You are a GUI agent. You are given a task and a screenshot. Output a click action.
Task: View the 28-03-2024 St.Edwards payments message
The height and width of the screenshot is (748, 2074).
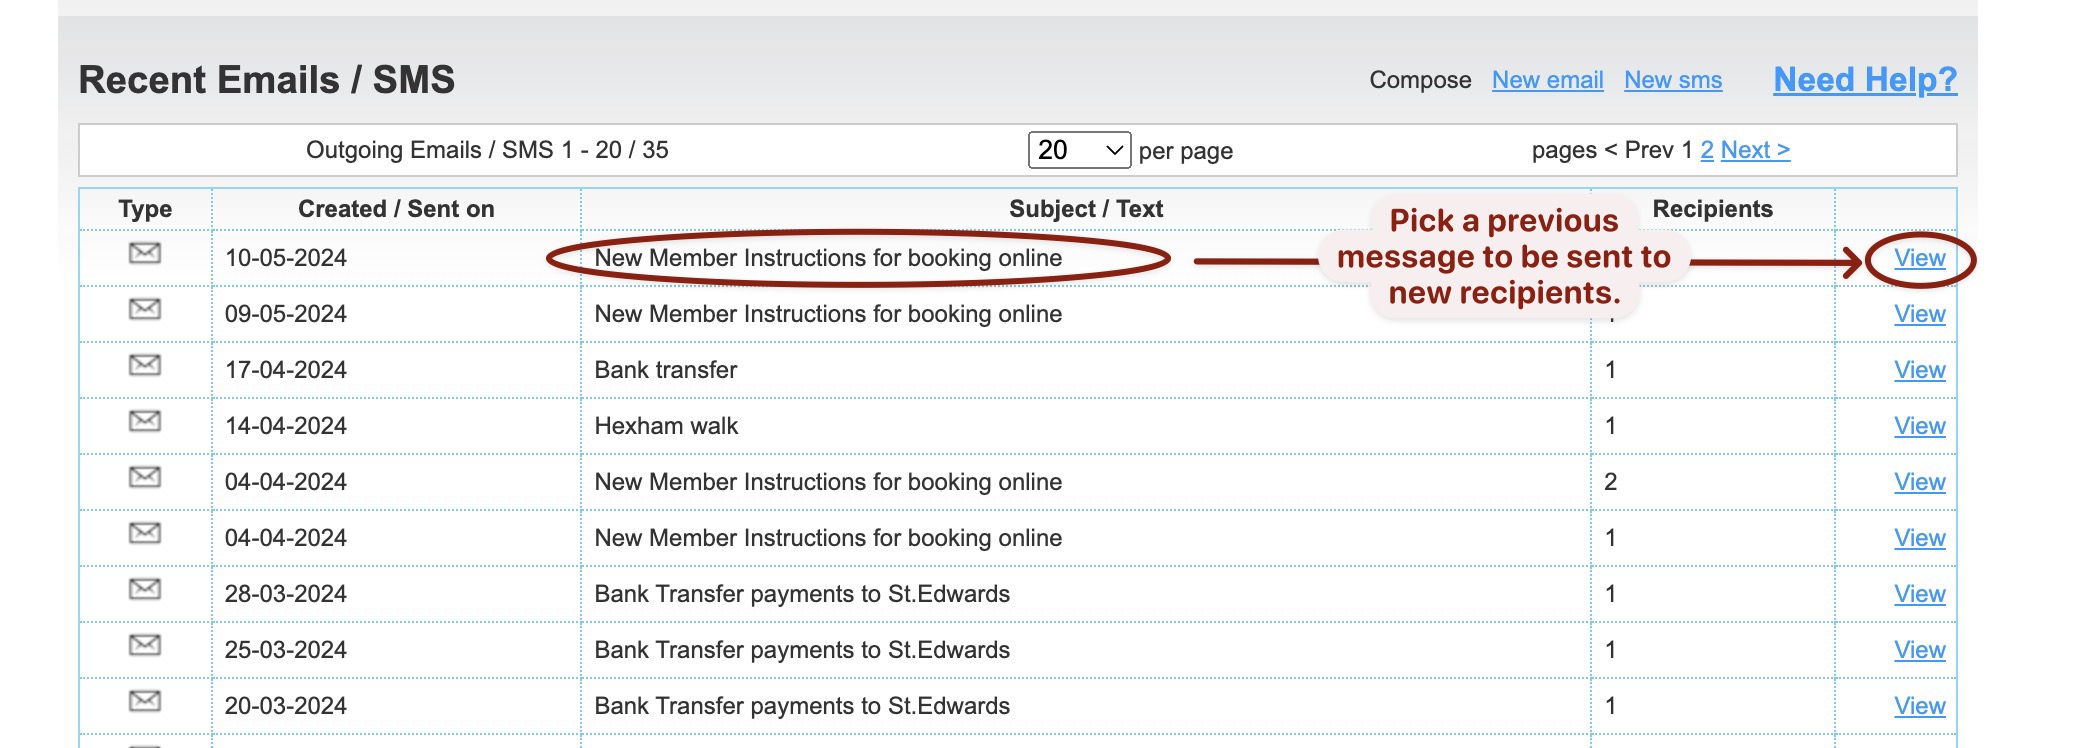[x=1919, y=594]
